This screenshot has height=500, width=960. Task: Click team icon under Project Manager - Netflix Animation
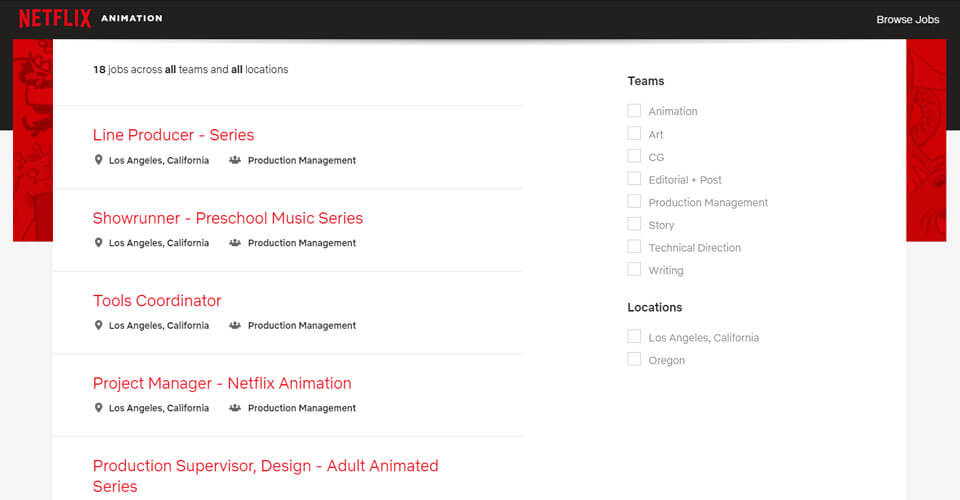(x=234, y=408)
